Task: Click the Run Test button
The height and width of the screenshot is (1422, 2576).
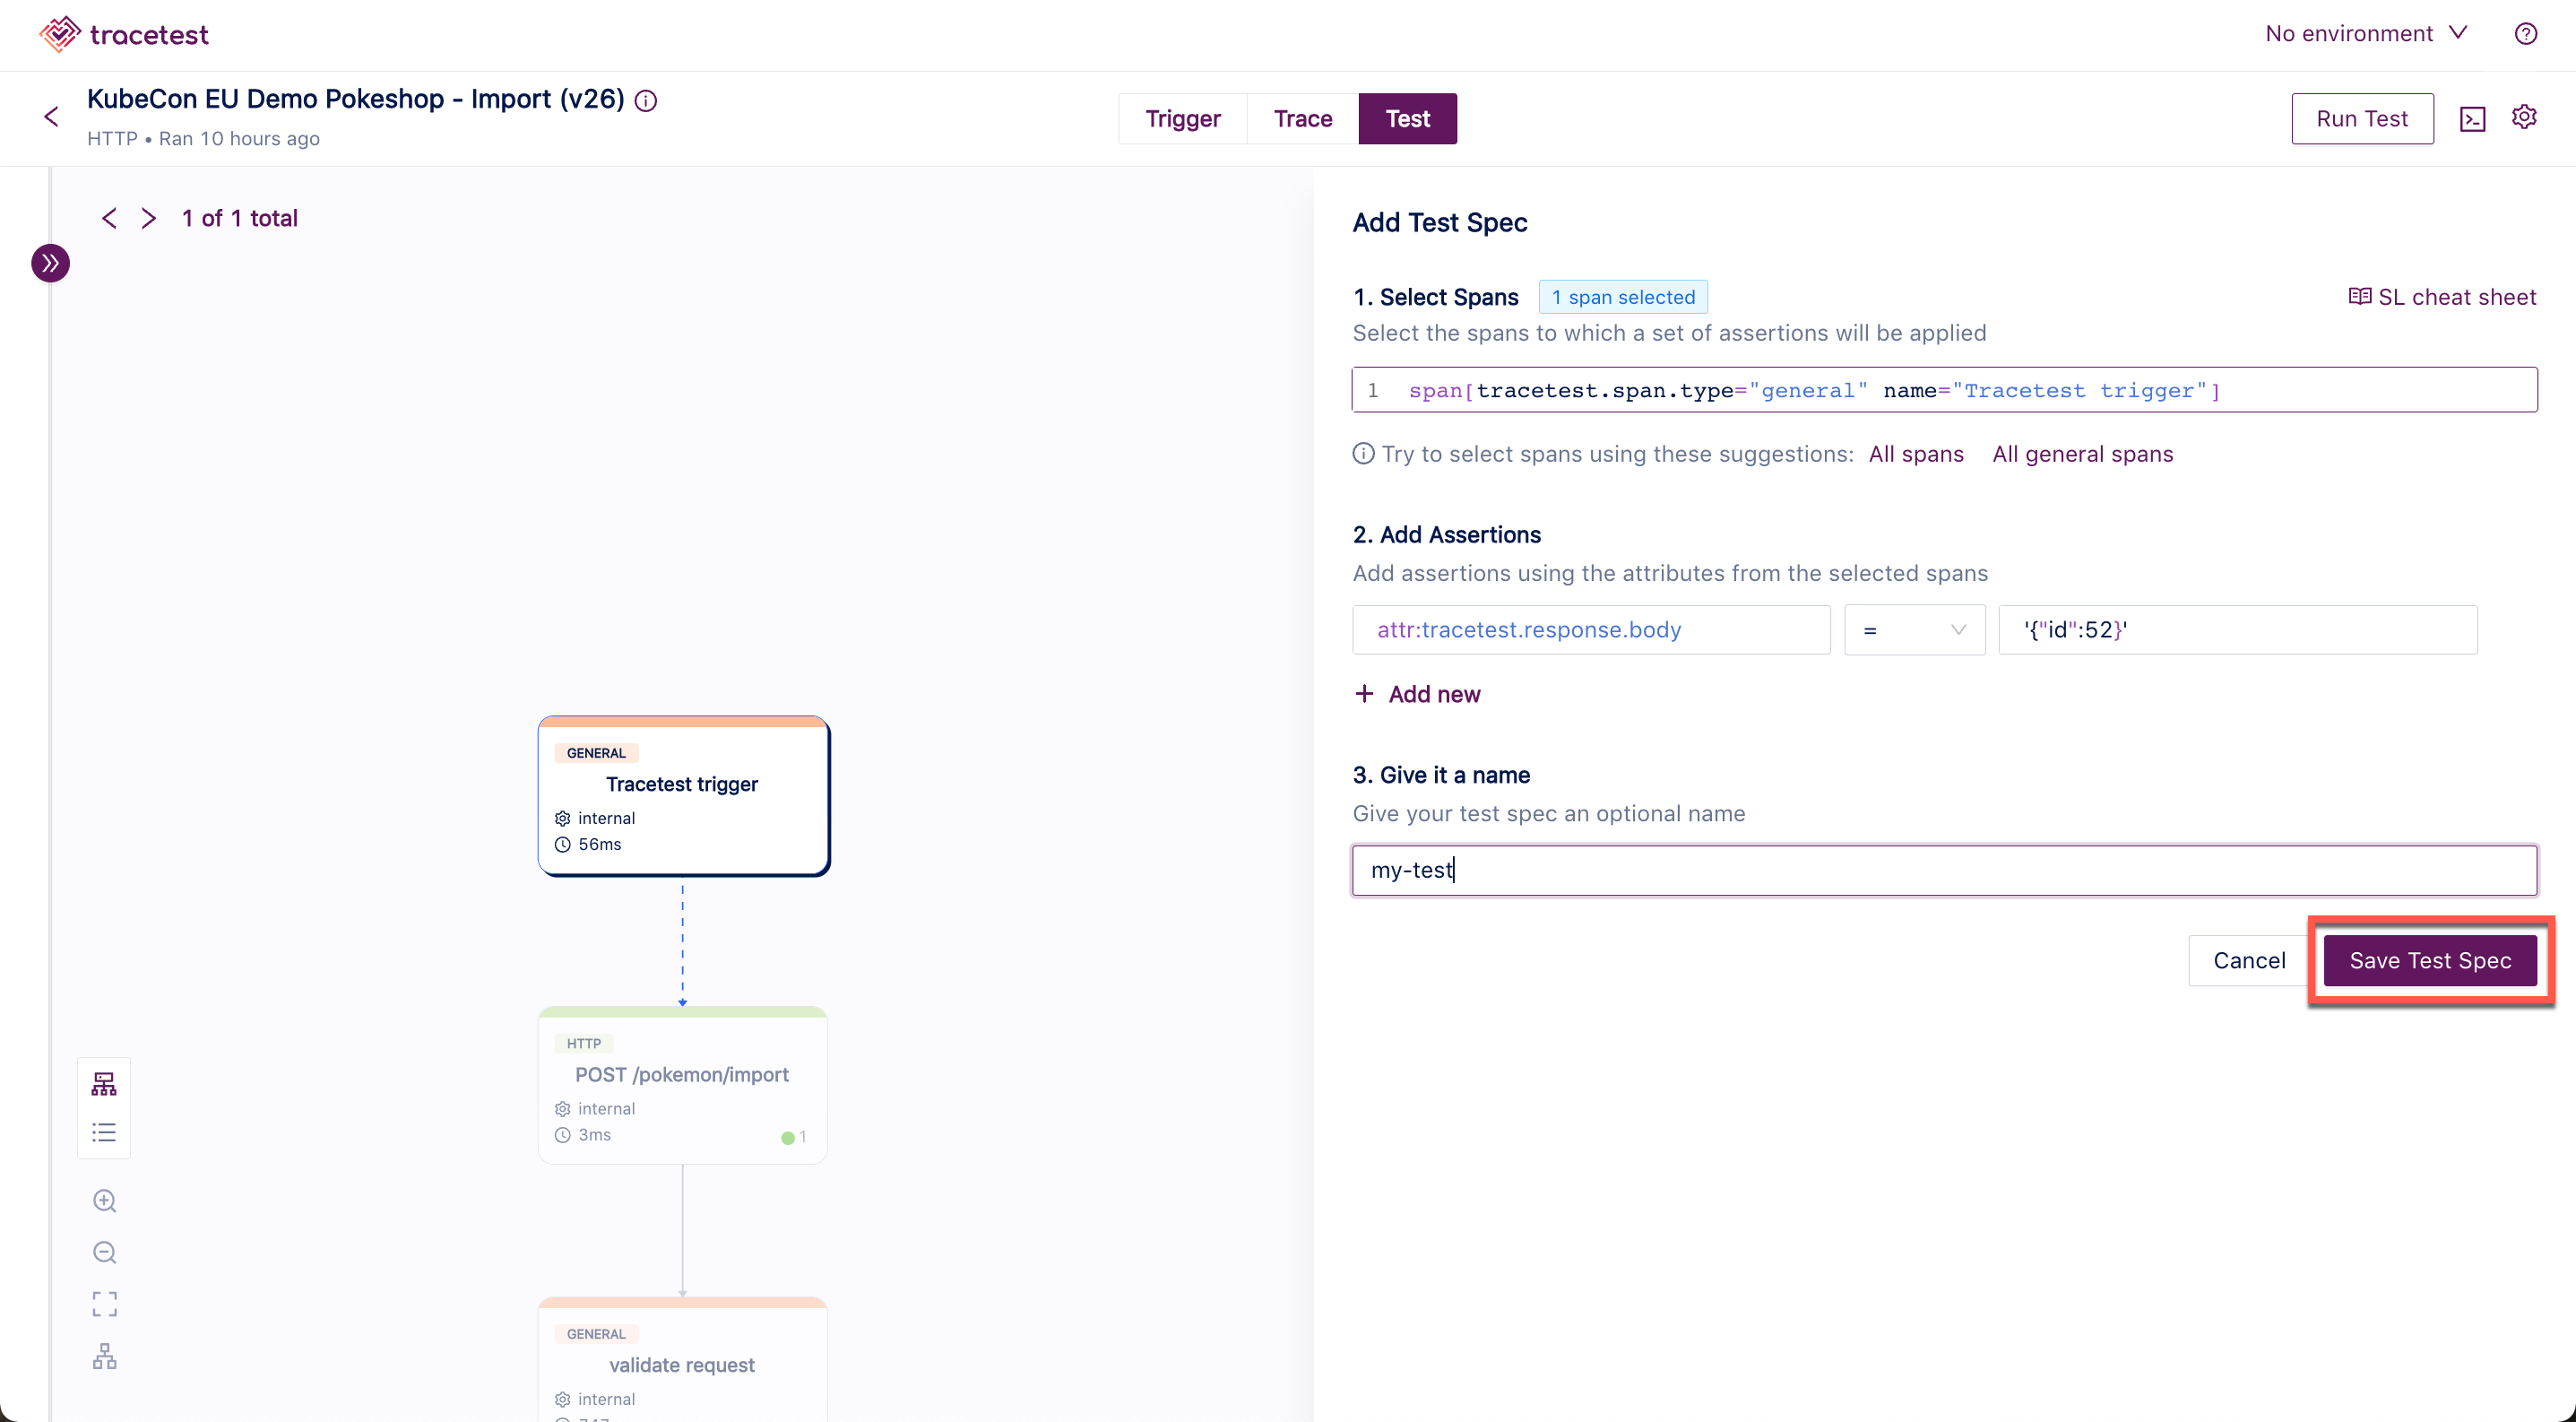Action: pyautogui.click(x=2362, y=119)
